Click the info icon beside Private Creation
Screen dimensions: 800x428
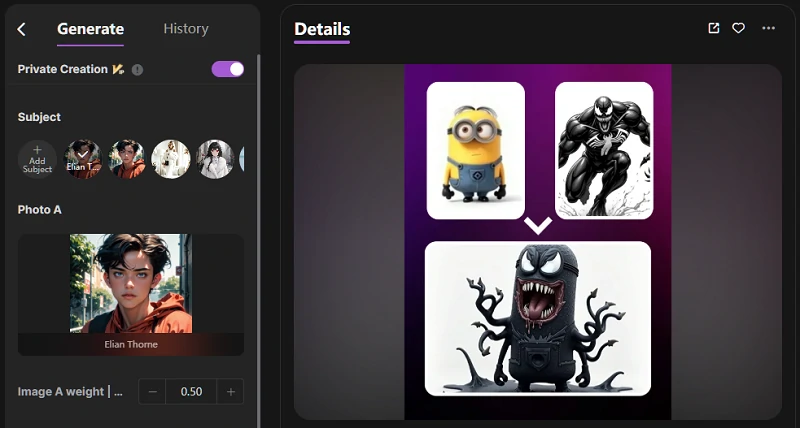[137, 70]
